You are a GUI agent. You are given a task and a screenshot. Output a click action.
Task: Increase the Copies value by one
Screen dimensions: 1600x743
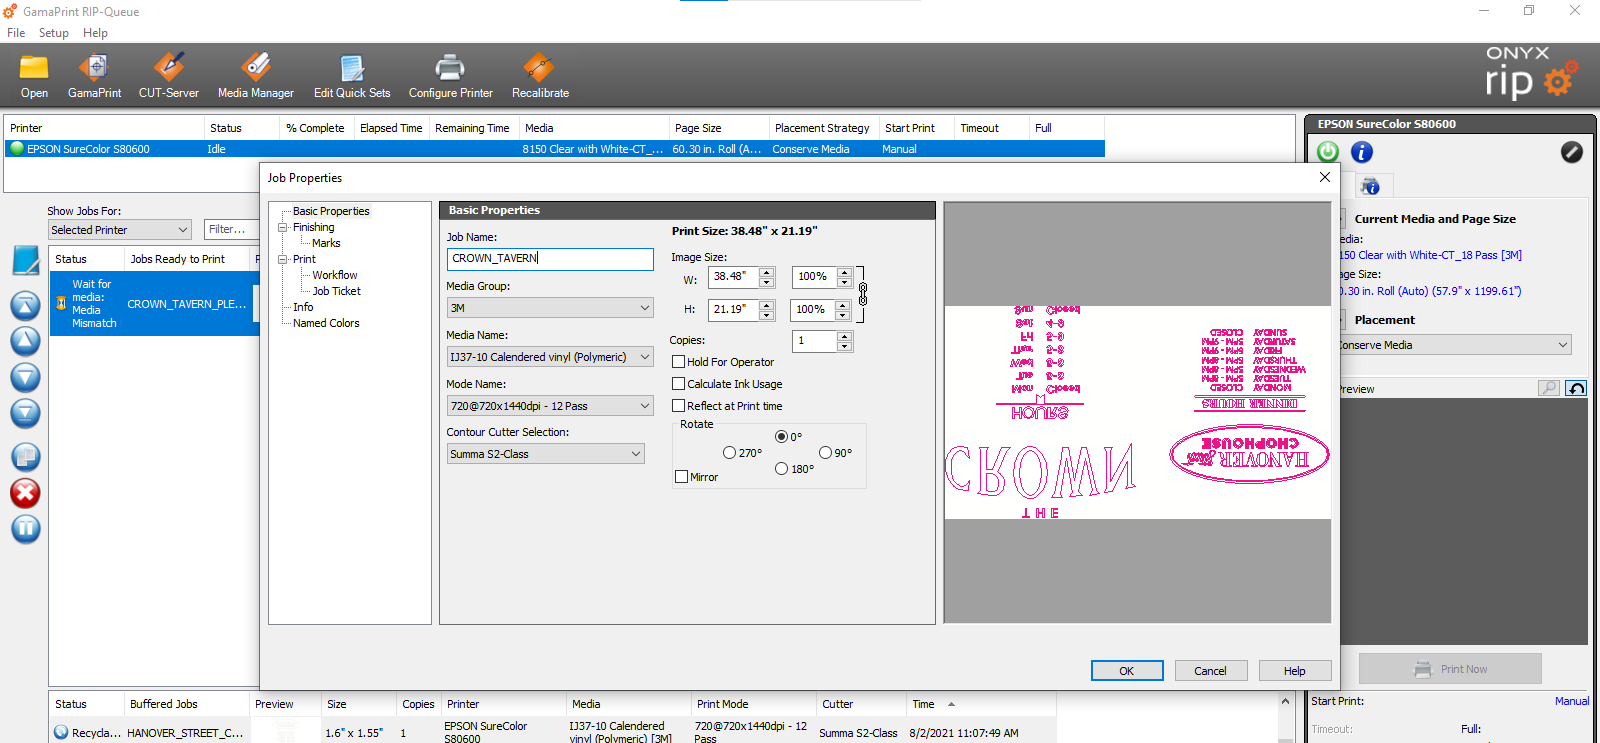coord(845,336)
